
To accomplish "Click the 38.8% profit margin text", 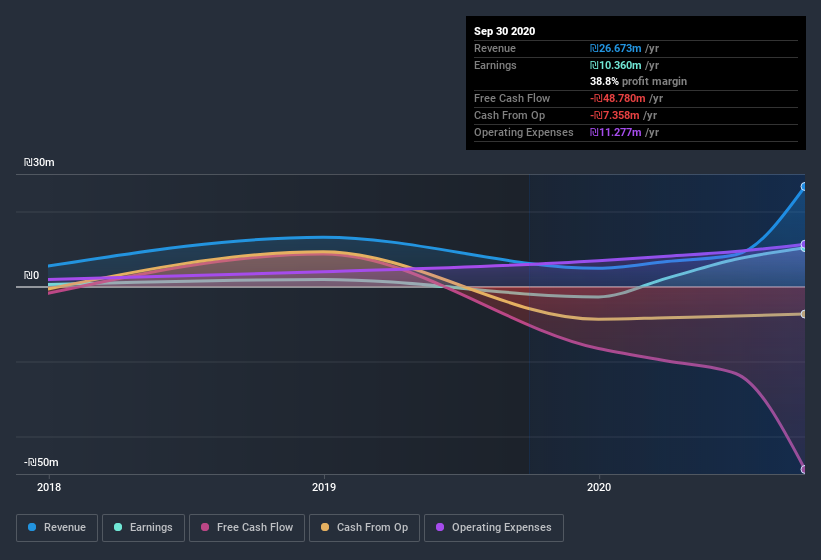I will [x=638, y=81].
